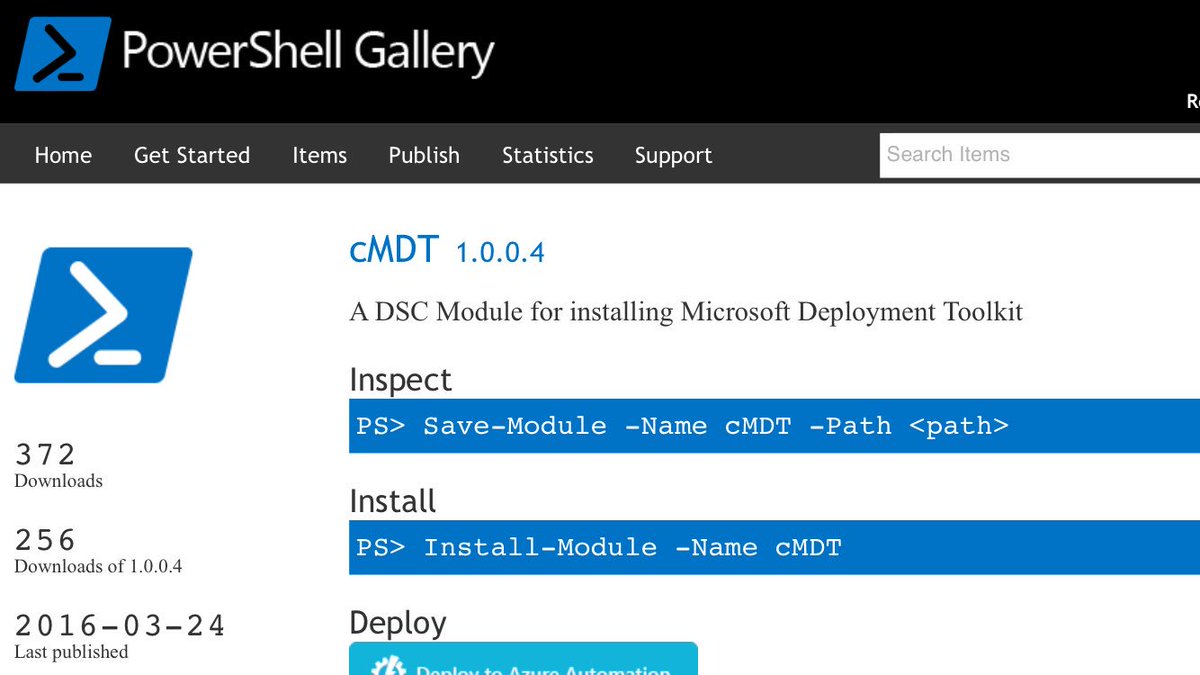The image size is (1200, 675).
Task: Click the Last published label
Action: [x=71, y=652]
